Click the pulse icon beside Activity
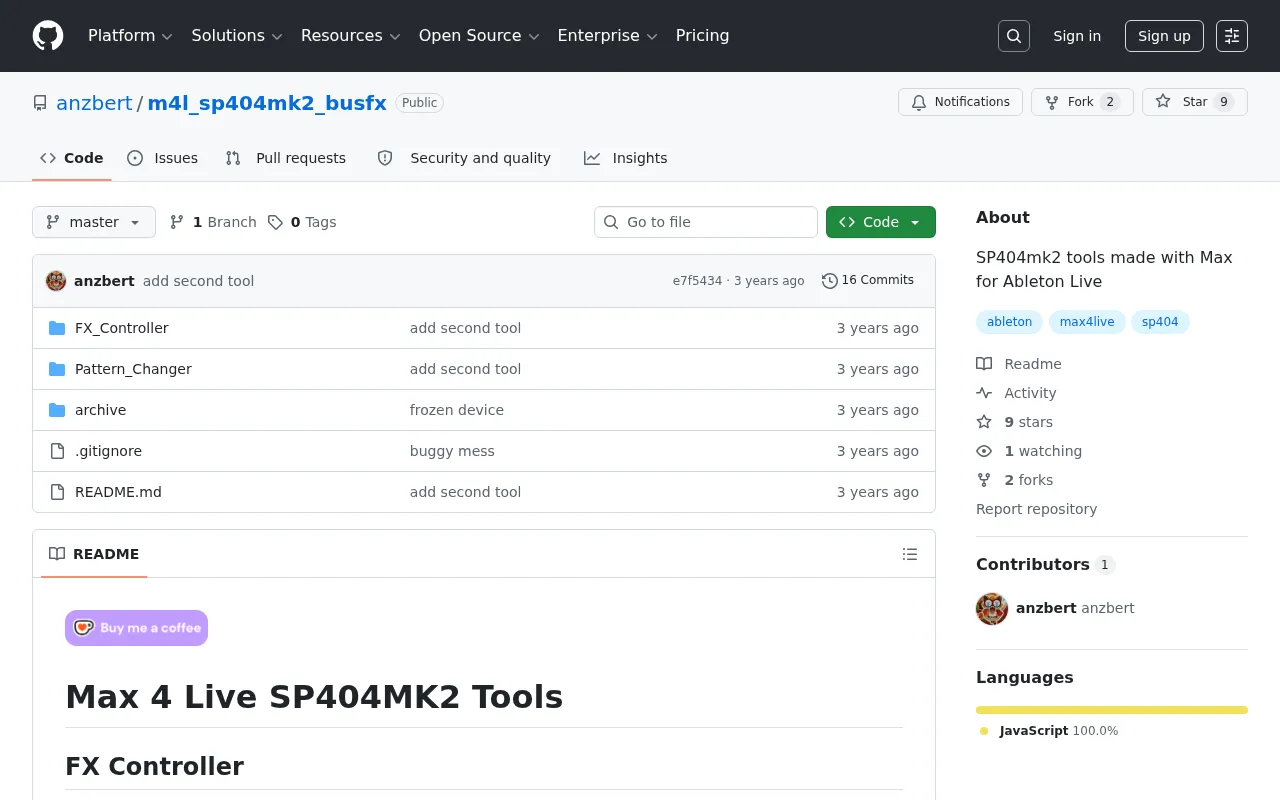Screen dimensions: 1280x800 pyautogui.click(x=984, y=393)
